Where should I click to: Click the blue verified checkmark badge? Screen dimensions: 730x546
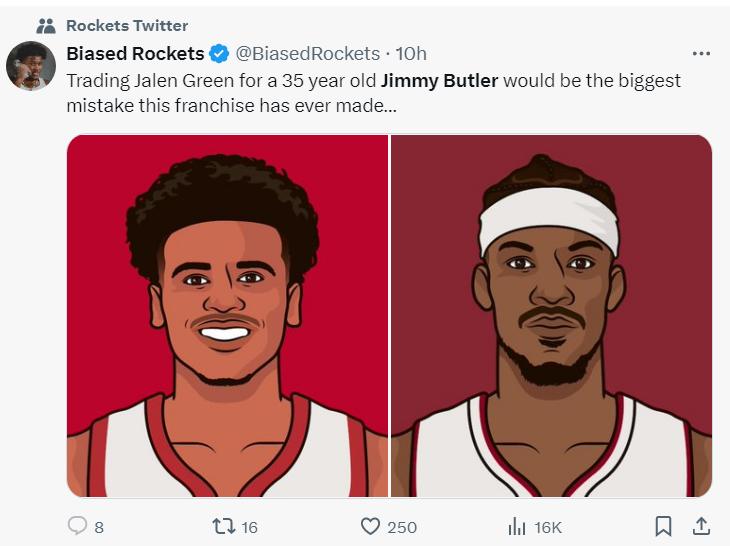[220, 53]
